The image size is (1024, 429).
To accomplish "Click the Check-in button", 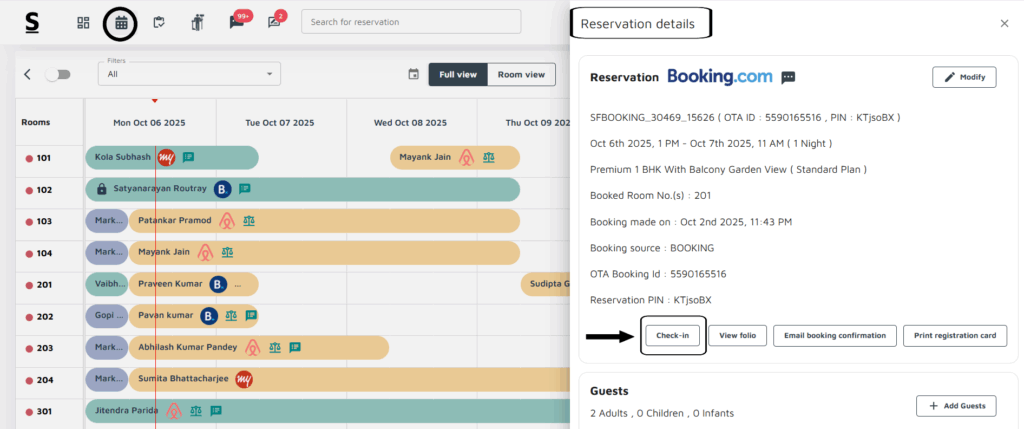I will 673,336.
